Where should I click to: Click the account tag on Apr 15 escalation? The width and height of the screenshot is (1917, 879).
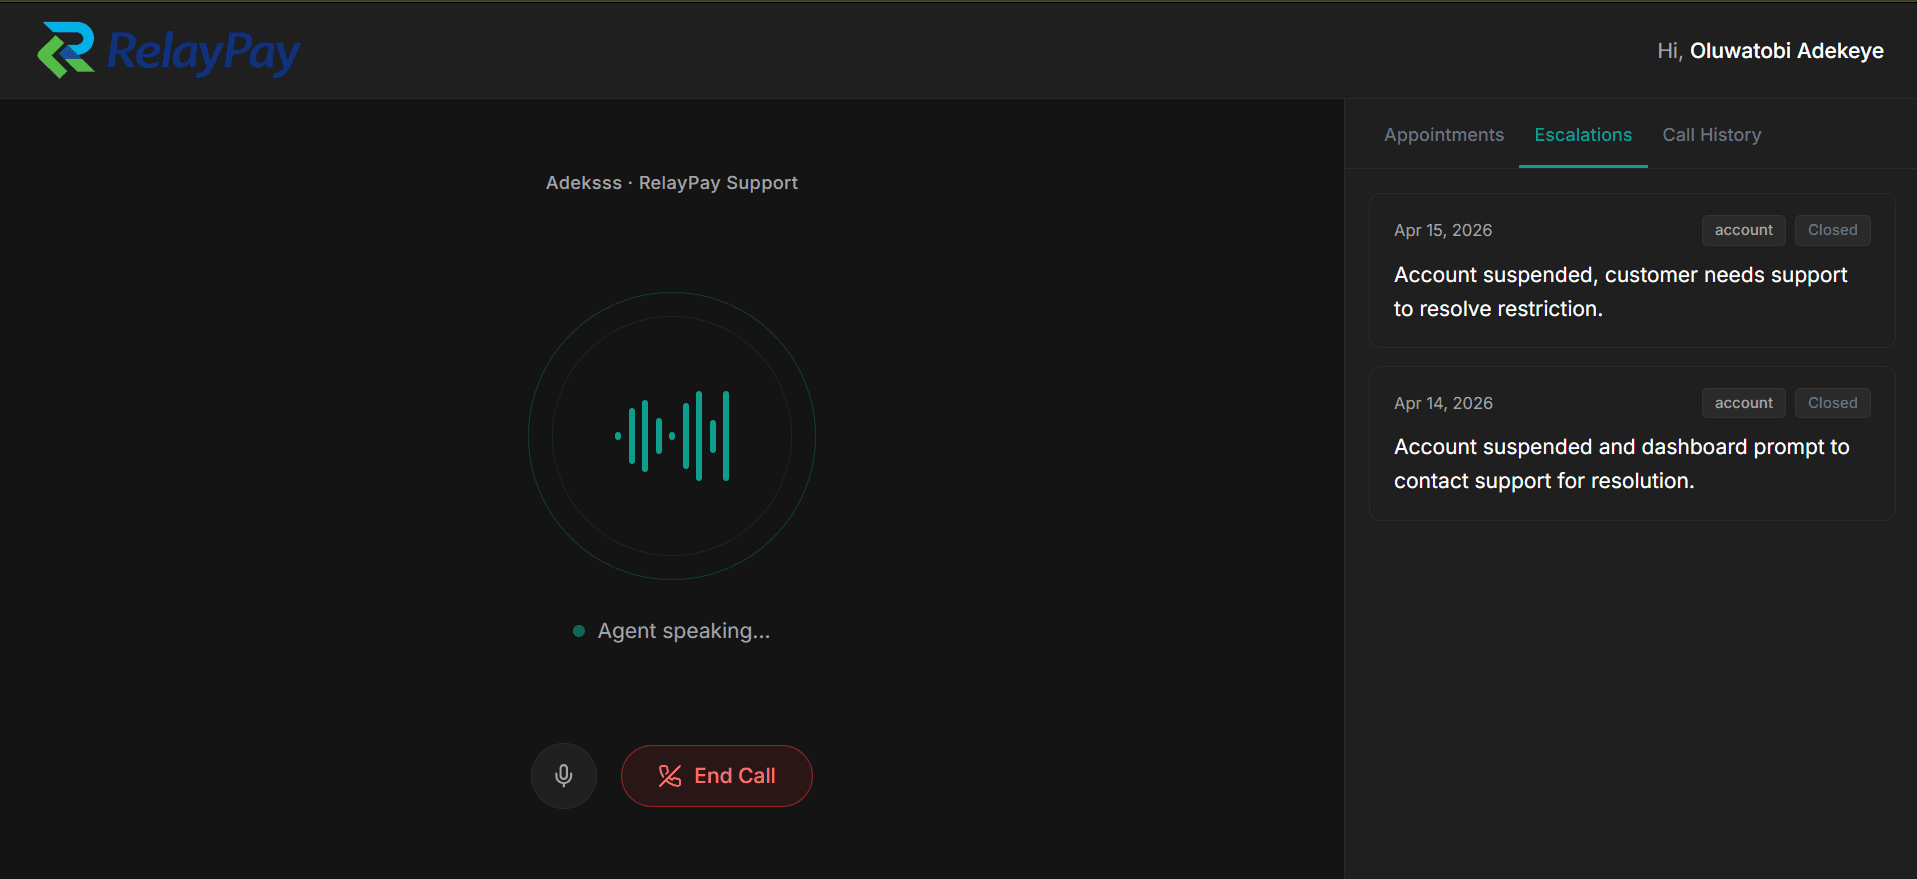pos(1743,230)
